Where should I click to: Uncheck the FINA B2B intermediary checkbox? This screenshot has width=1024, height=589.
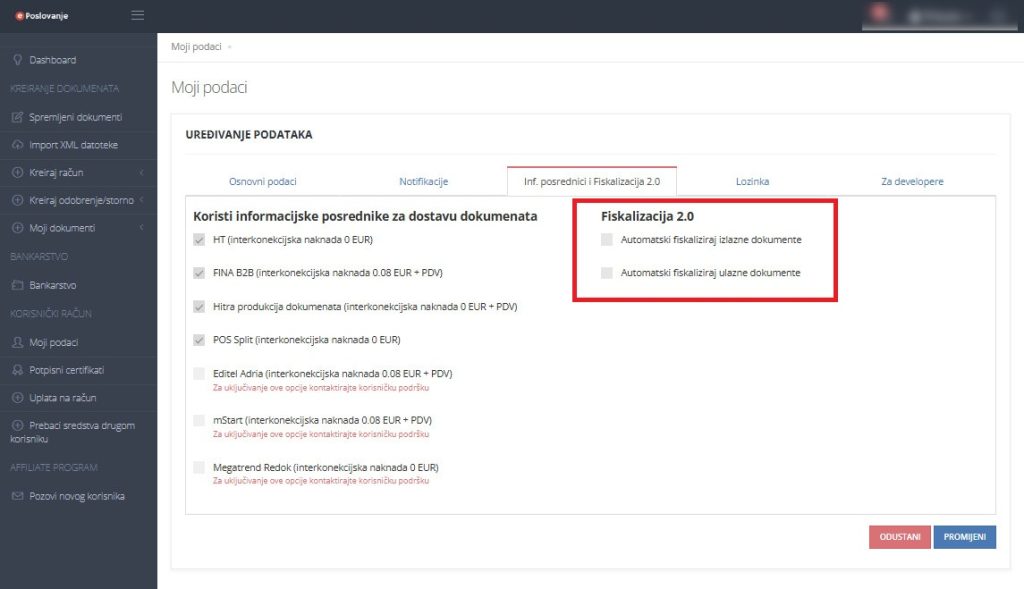[199, 273]
